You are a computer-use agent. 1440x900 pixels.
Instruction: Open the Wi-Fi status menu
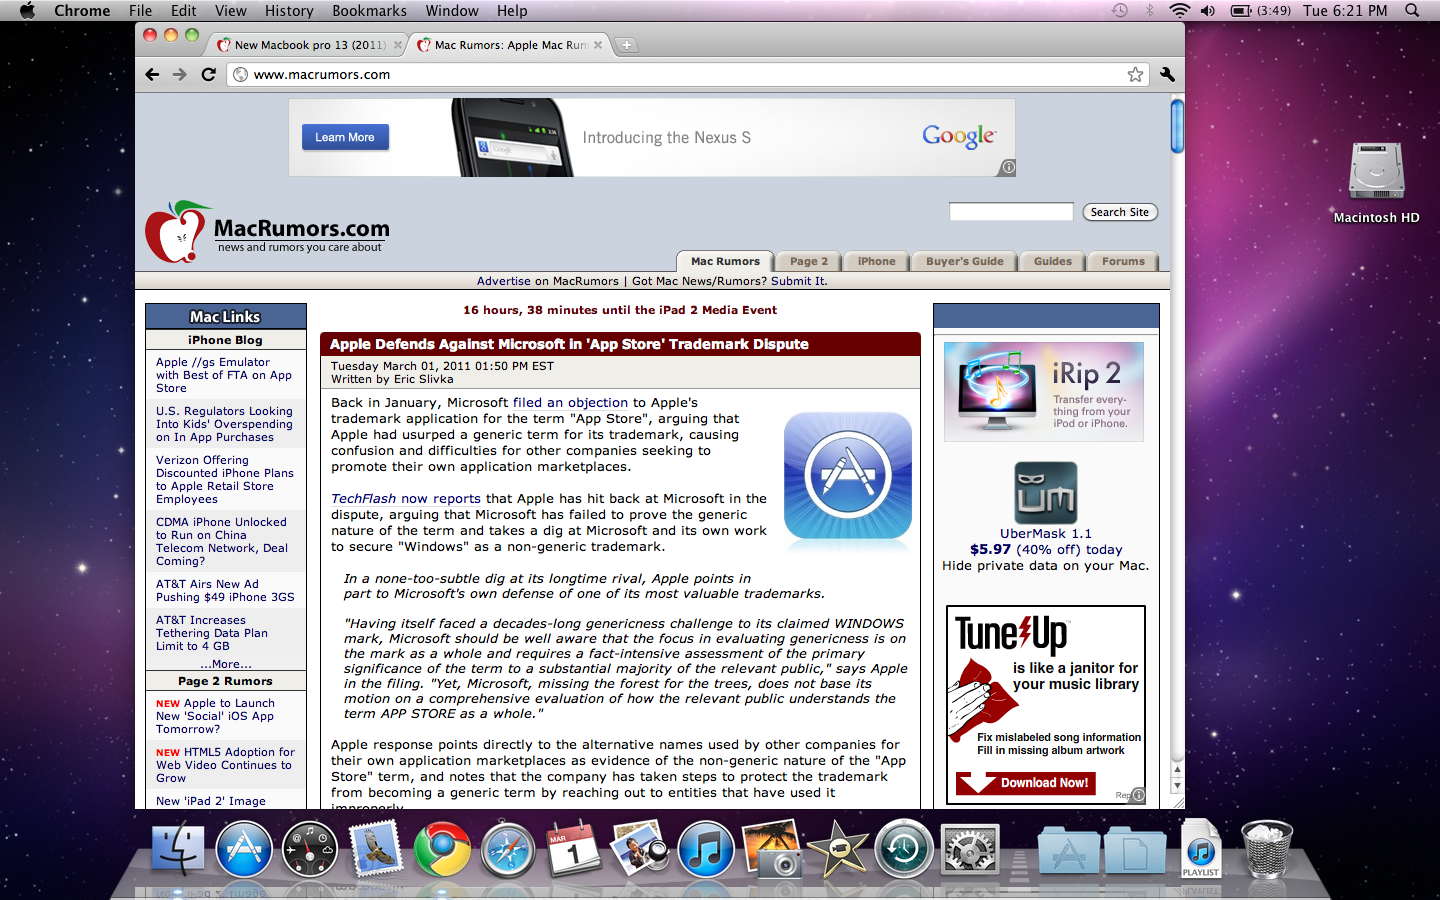[x=1179, y=11]
